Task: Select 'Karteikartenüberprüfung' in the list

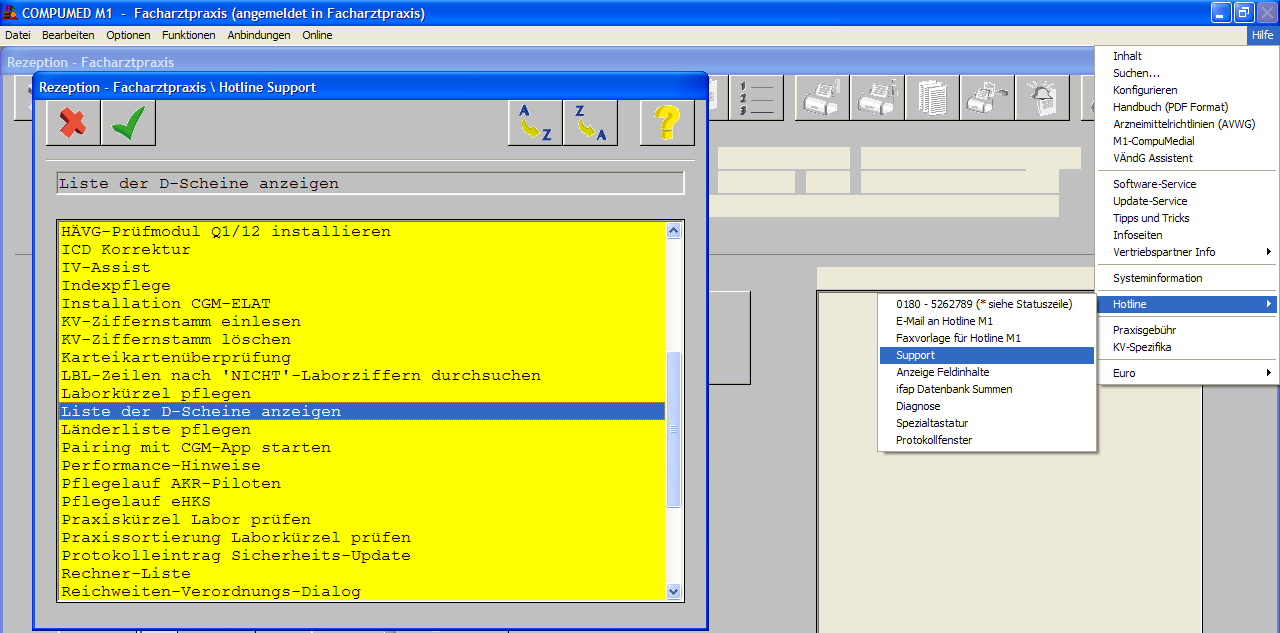Action: 362,357
